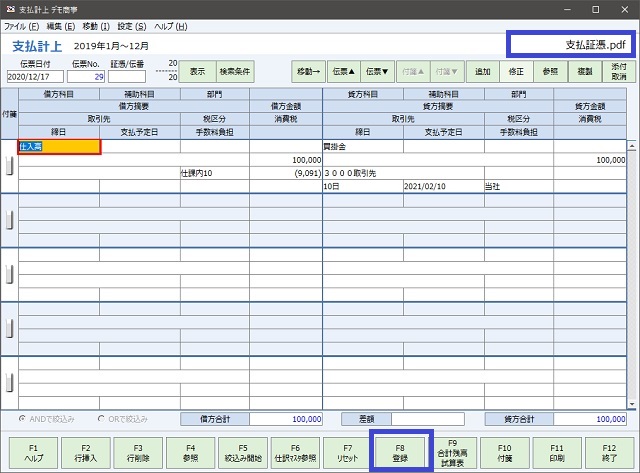Click the F4 参照 button
The width and height of the screenshot is (640, 473).
pyautogui.click(x=191, y=453)
